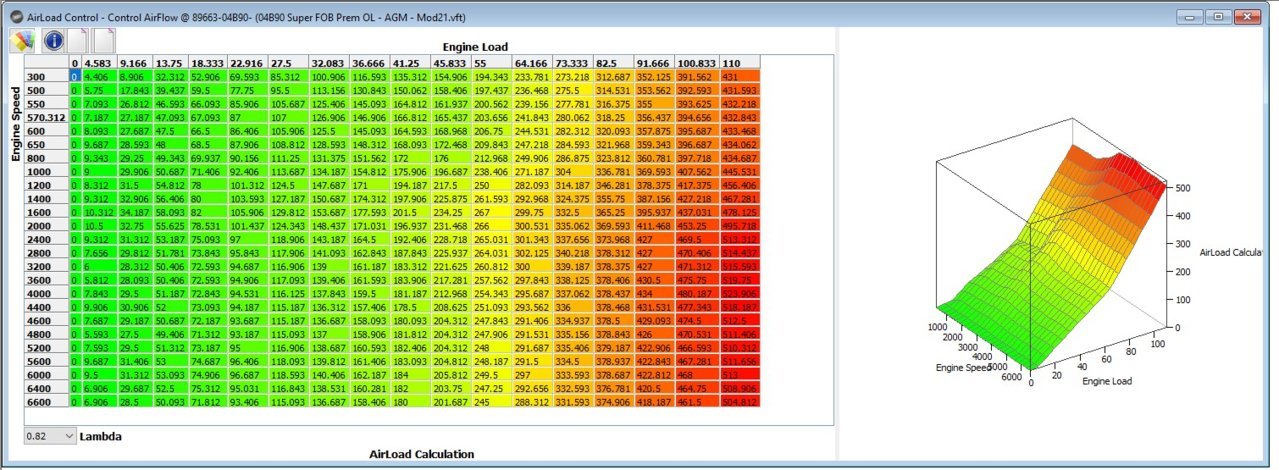Click cell 10.312 in row 1600

point(99,213)
